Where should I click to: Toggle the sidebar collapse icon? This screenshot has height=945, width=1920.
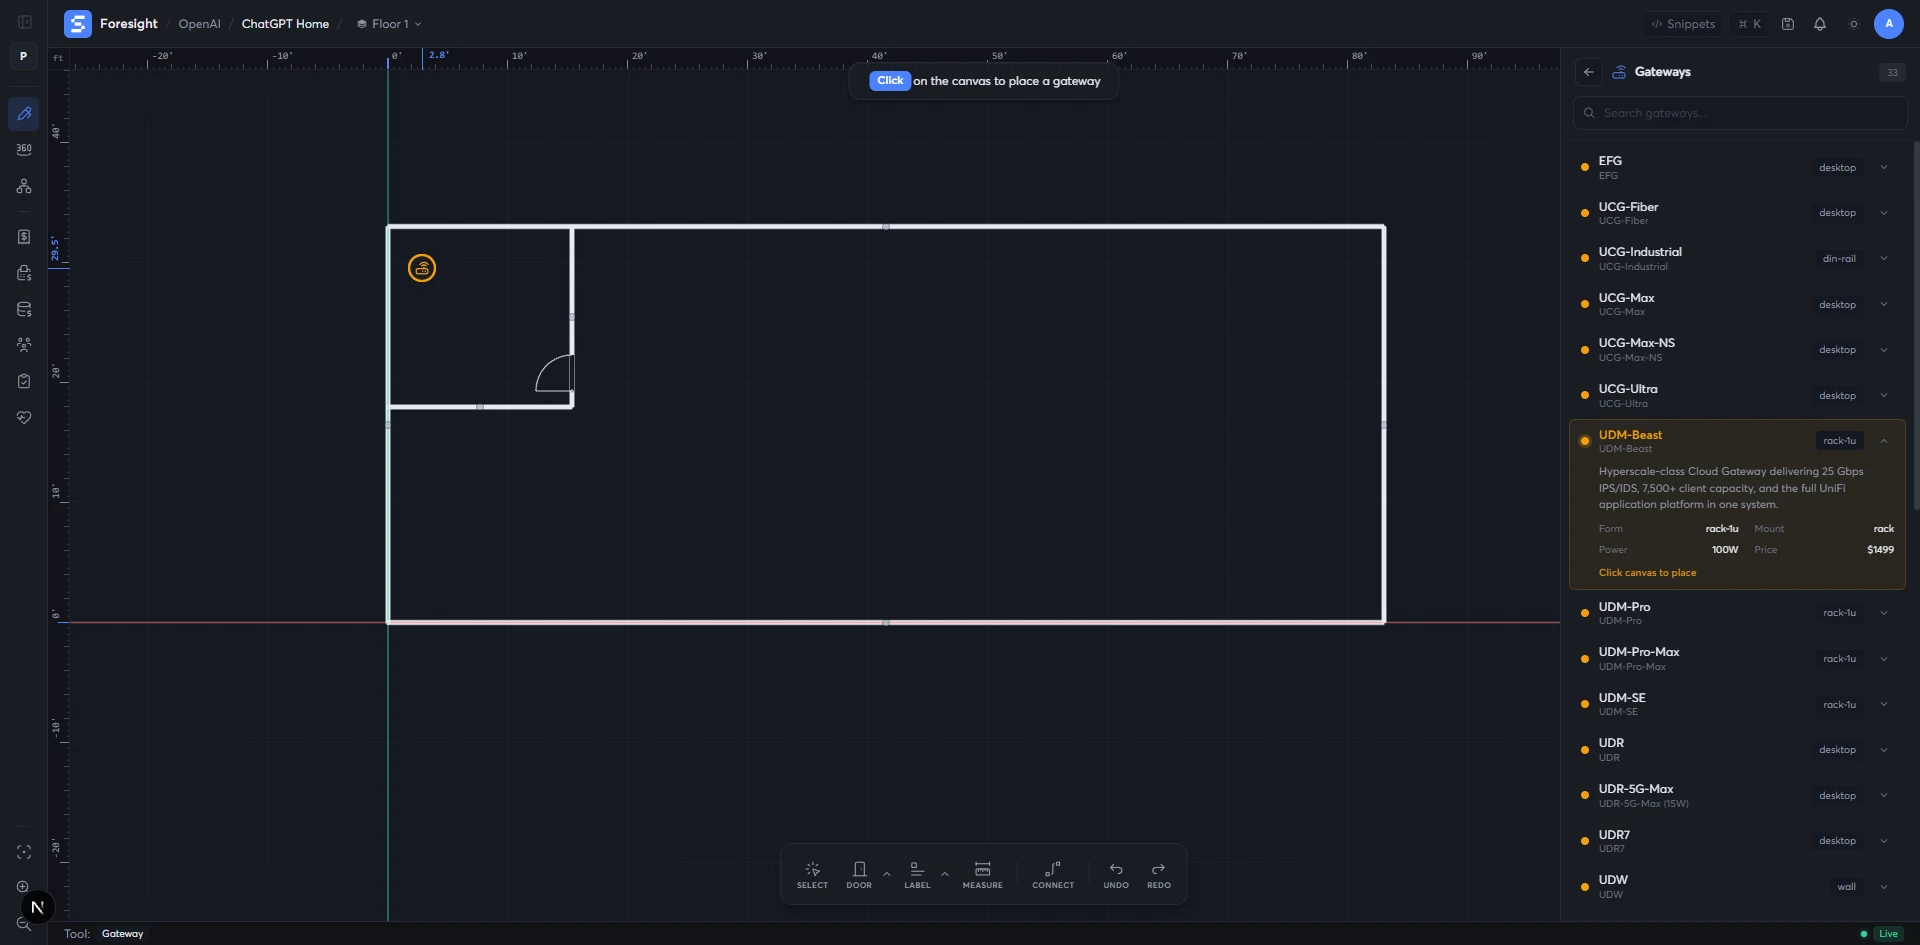tap(25, 22)
